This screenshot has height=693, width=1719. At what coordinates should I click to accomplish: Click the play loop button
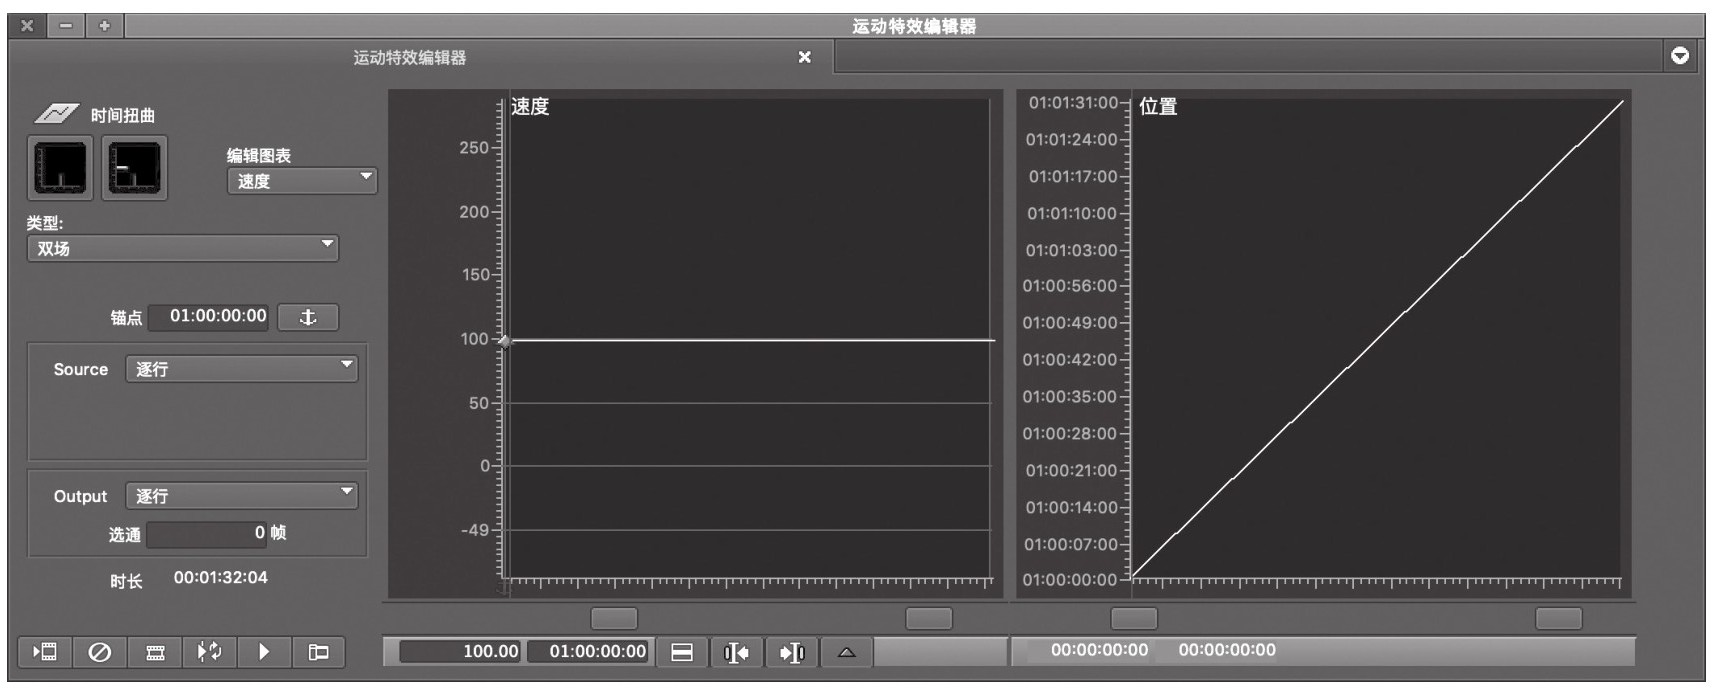coord(209,652)
